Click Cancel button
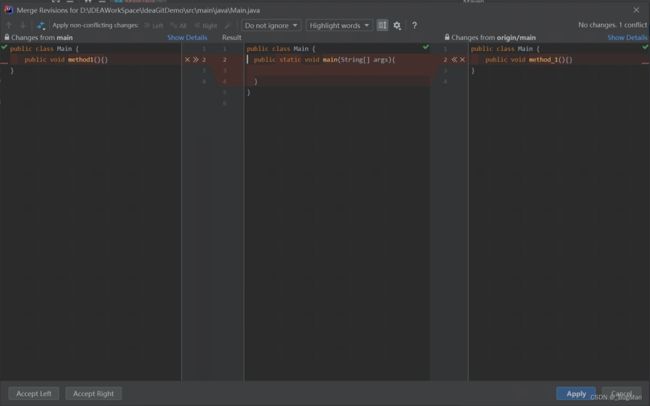This screenshot has height=406, width=650. [x=621, y=394]
